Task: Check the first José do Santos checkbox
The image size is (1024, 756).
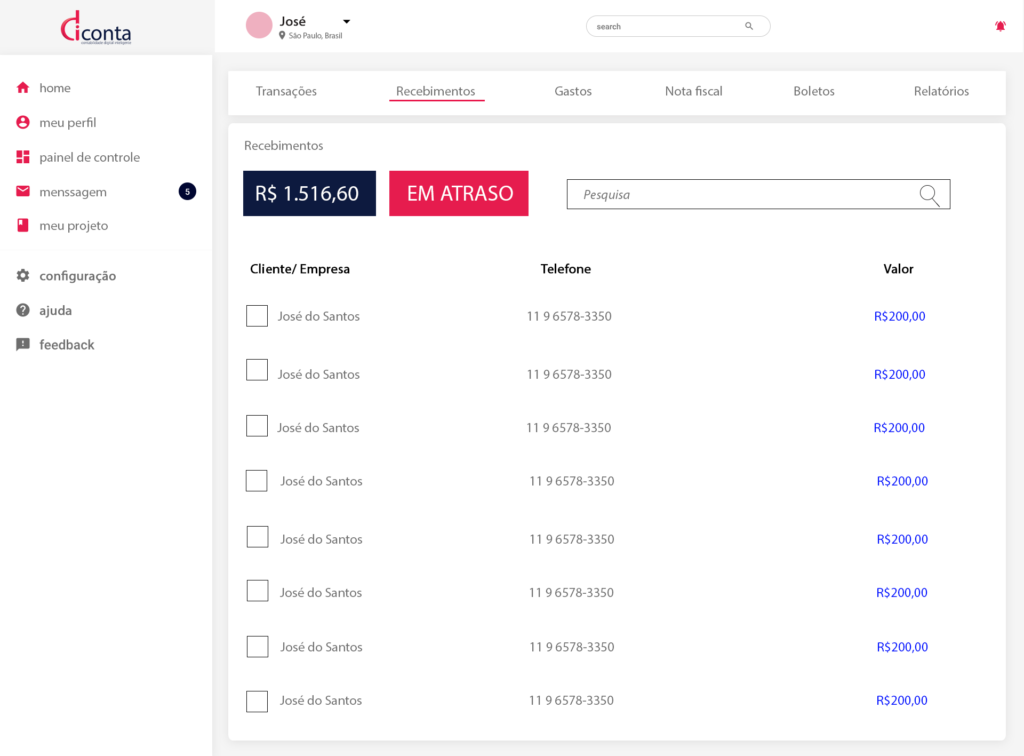Action: pyautogui.click(x=257, y=316)
